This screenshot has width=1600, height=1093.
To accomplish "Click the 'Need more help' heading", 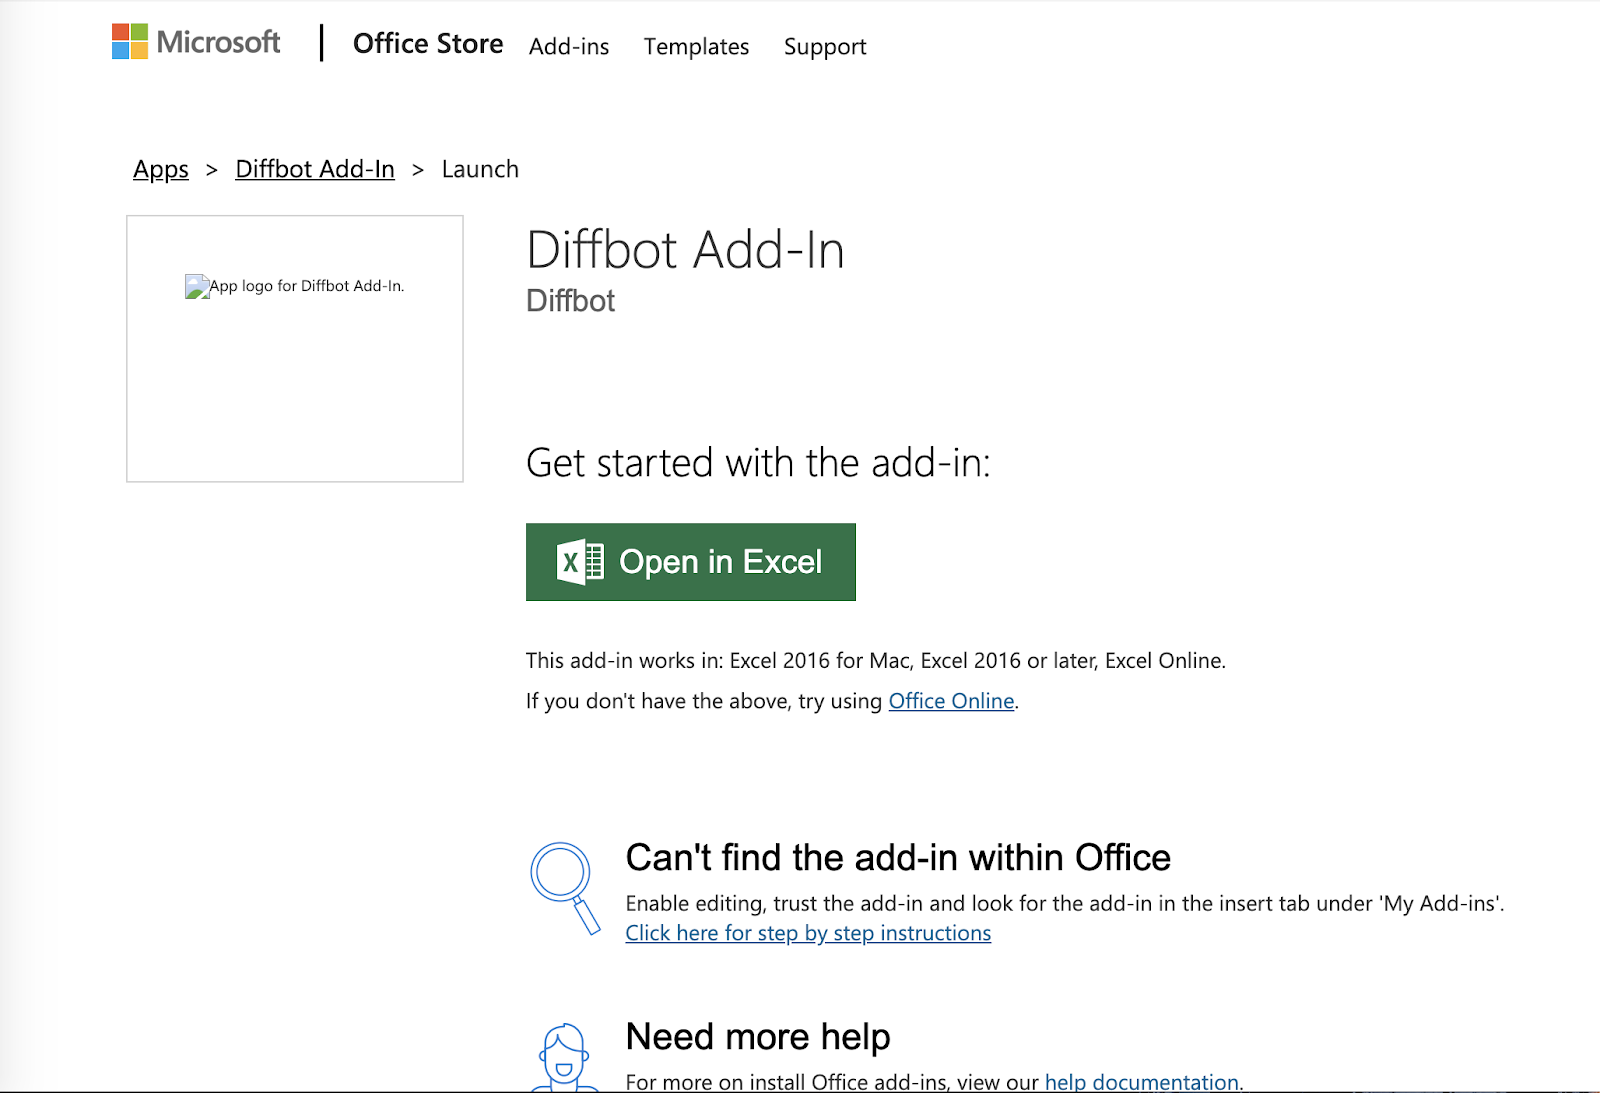I will [x=758, y=1037].
